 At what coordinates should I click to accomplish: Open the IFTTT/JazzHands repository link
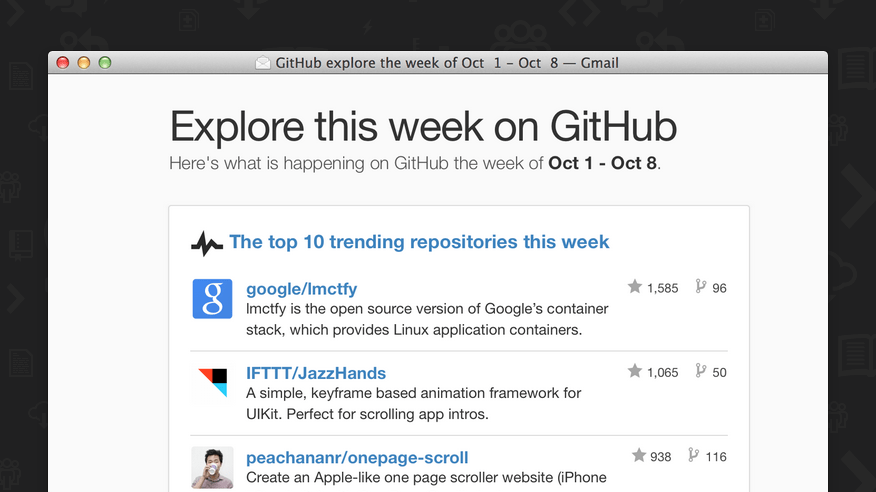coord(316,373)
